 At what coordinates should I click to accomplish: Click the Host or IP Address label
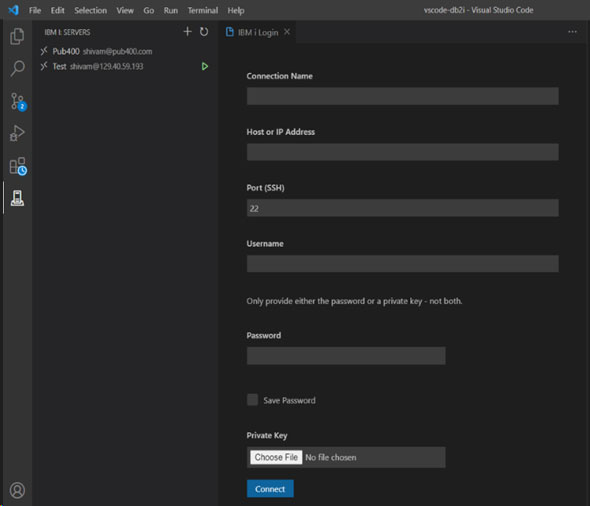tap(281, 132)
